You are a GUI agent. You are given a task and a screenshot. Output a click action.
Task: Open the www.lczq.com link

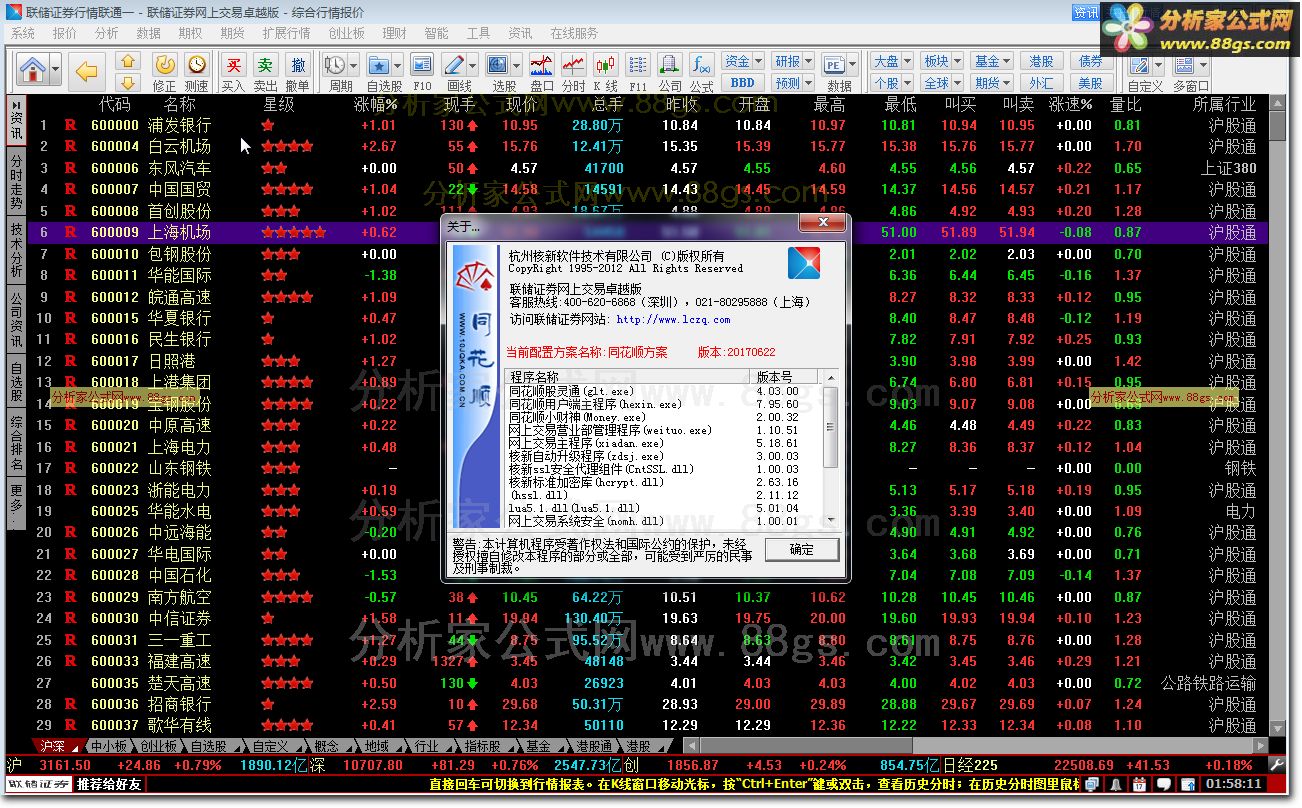click(673, 320)
